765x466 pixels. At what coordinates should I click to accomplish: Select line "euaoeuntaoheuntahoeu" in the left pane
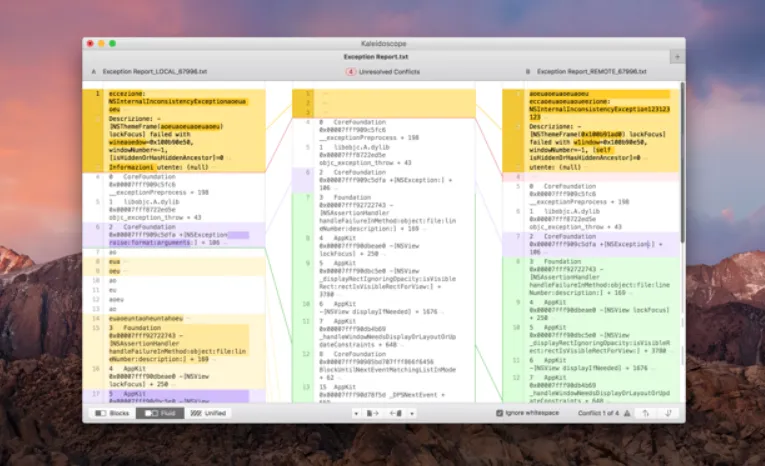point(146,319)
